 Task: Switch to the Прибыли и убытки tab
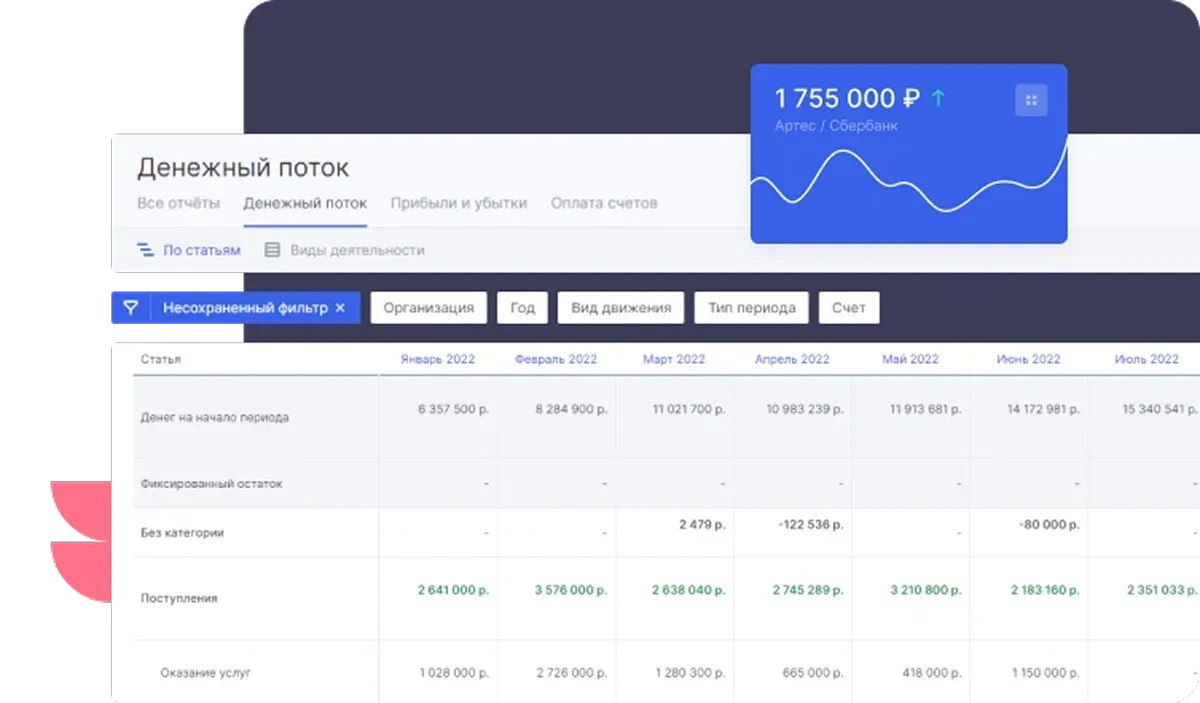click(458, 203)
